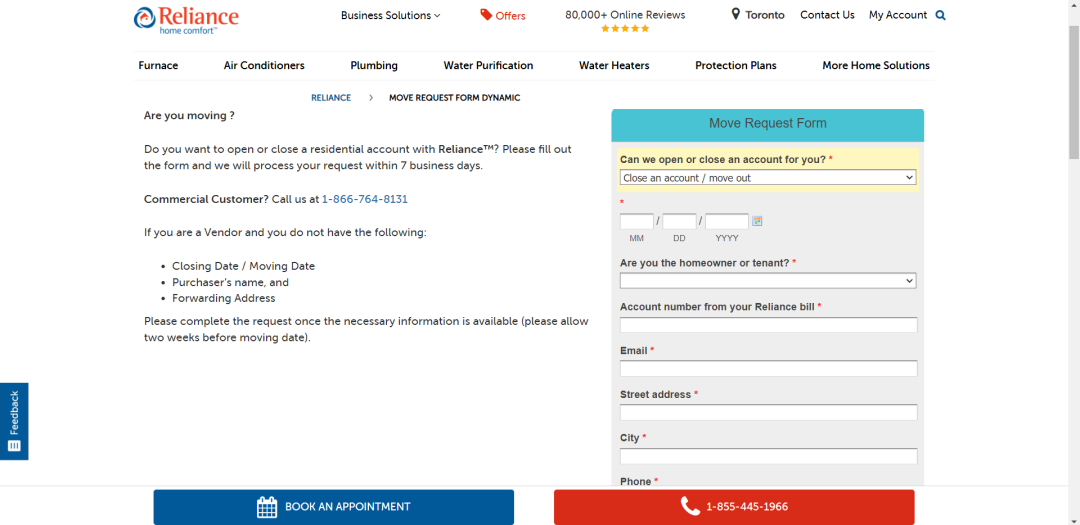Screen dimensions: 1080x525
Task: Go to Contact Us page
Action: coord(827,14)
